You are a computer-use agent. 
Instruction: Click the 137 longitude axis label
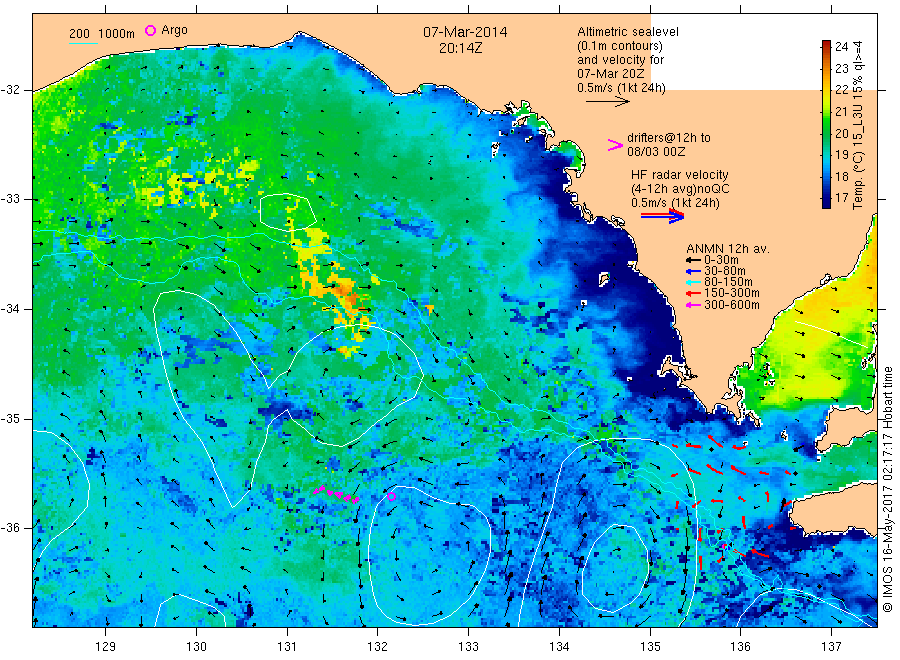(831, 647)
